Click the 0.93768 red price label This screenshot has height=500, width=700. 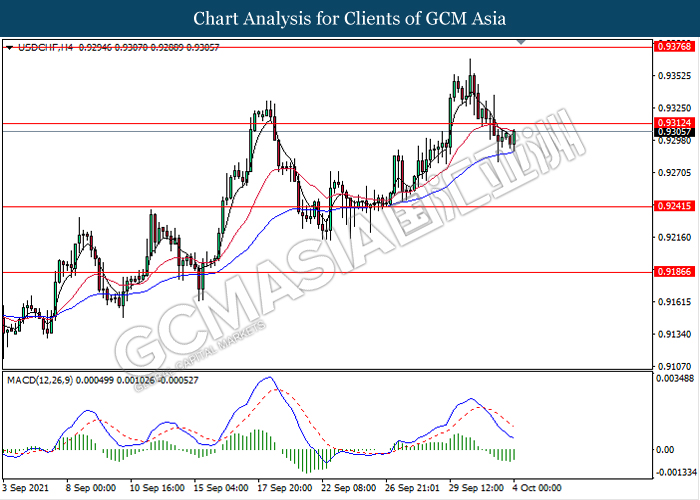point(674,46)
